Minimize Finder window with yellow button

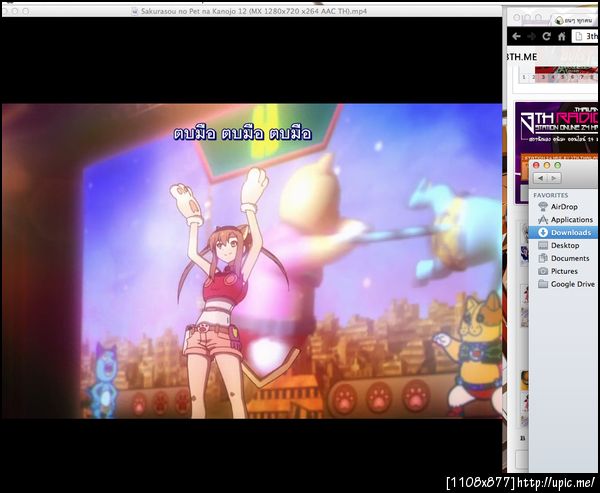547,165
